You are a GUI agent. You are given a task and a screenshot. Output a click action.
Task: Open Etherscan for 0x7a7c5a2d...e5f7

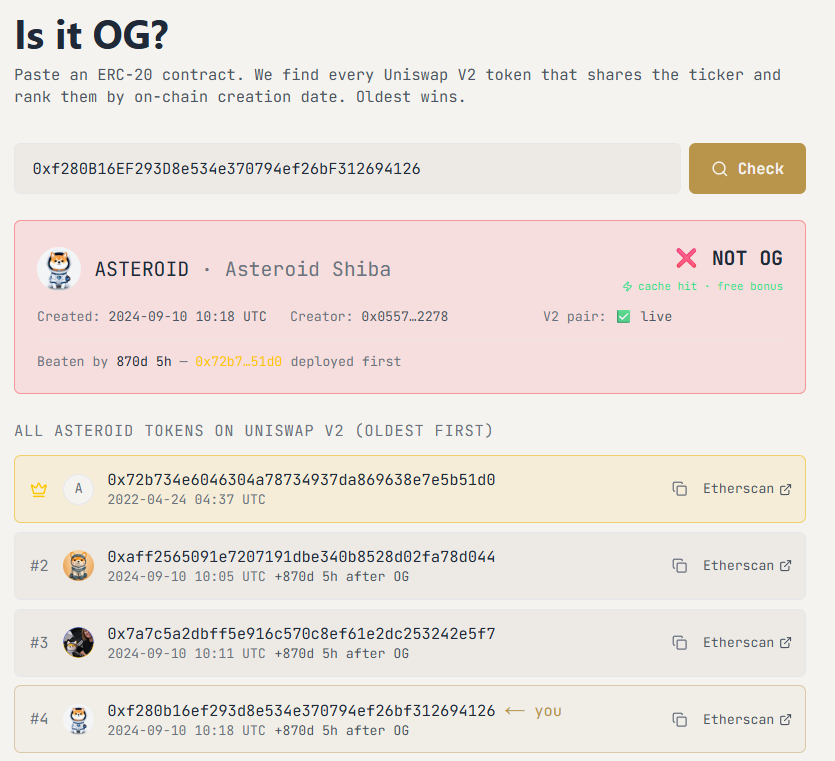point(747,643)
